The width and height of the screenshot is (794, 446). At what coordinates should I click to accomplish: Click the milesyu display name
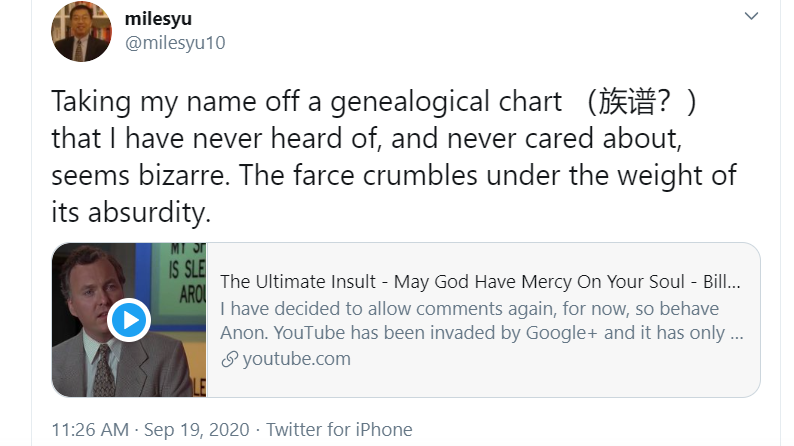pos(158,19)
